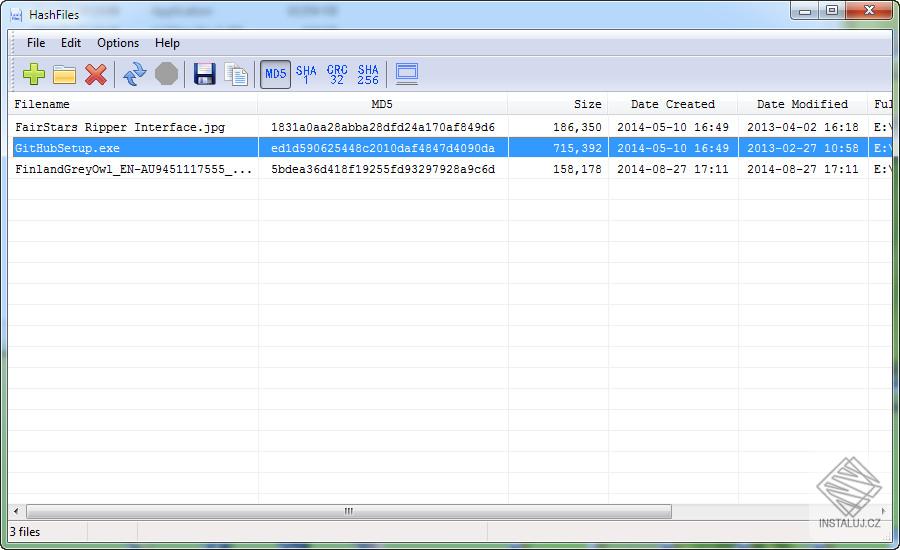Select the GitHubSetup.exe filename

(x=67, y=148)
